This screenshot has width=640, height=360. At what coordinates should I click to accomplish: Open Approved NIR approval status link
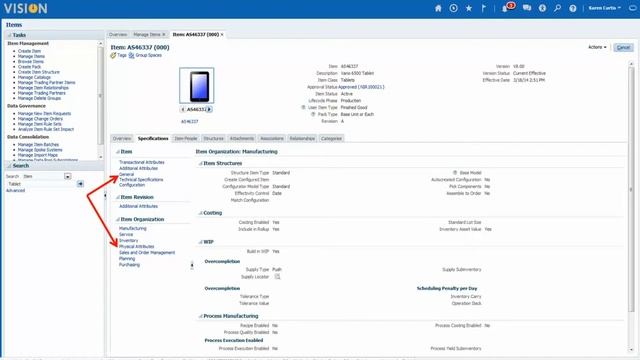362,87
